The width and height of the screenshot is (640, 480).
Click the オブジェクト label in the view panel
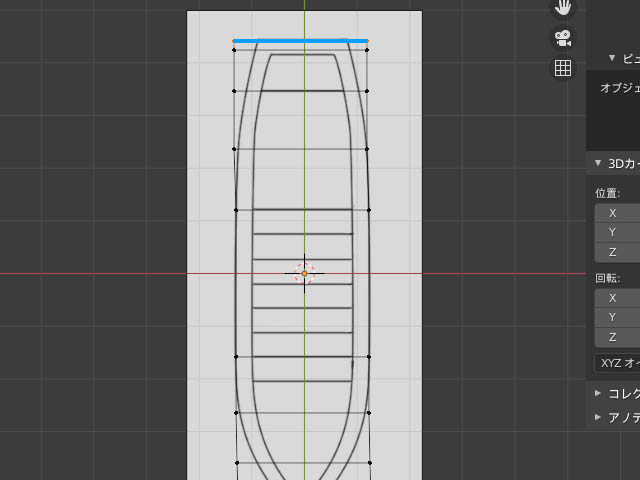[x=620, y=88]
